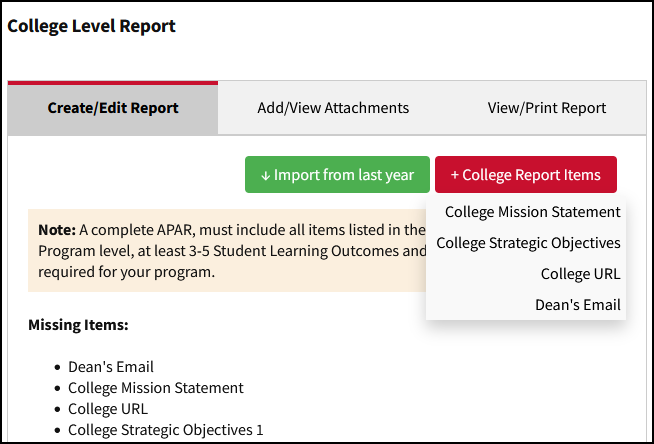Click the Missing Items heading
This screenshot has width=654, height=444.
[78, 325]
